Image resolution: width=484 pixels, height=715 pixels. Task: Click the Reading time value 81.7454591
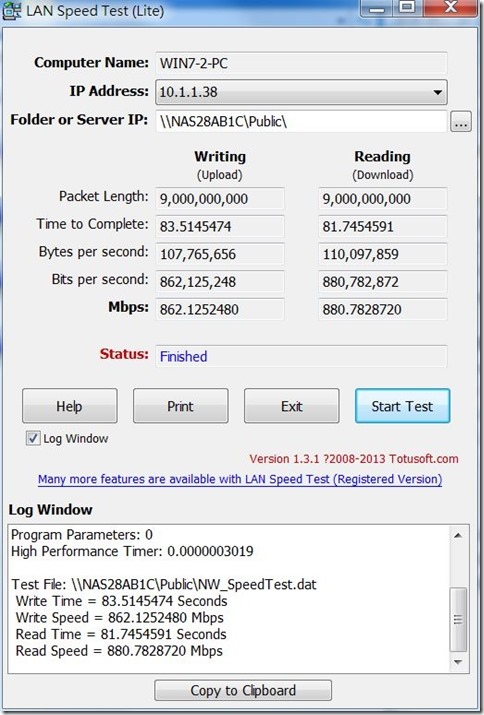pyautogui.click(x=383, y=227)
